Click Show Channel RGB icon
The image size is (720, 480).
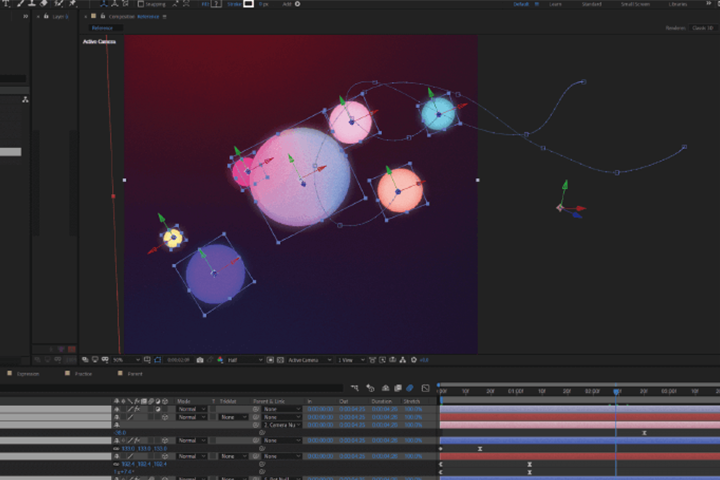click(220, 360)
